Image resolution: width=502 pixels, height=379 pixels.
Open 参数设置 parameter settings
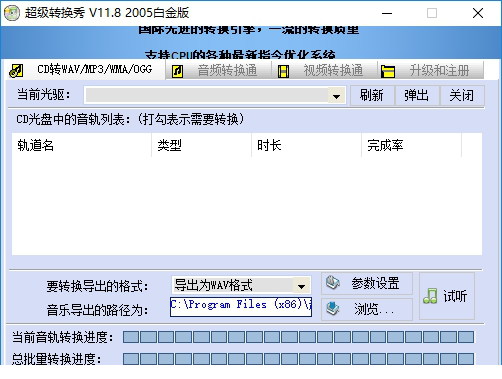[x=367, y=283]
